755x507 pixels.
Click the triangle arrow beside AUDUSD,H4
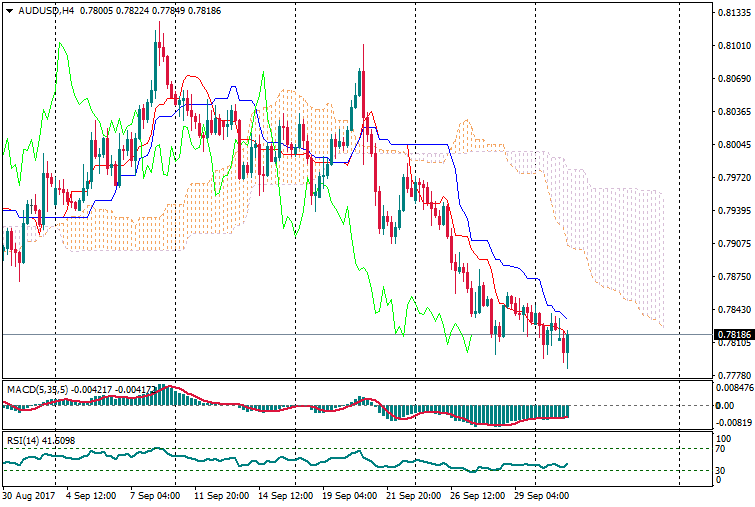9,10
